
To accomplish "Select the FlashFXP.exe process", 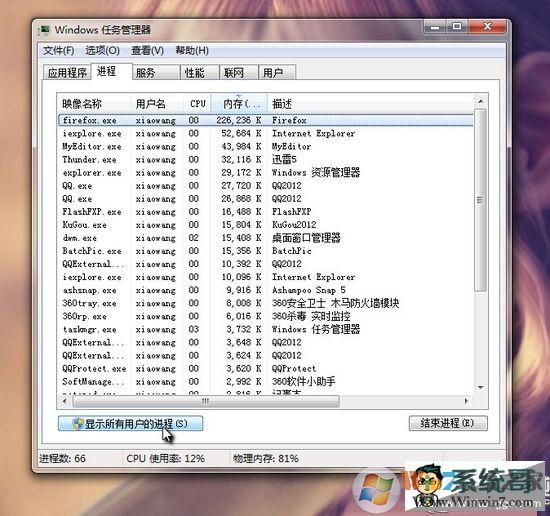I will click(266, 212).
